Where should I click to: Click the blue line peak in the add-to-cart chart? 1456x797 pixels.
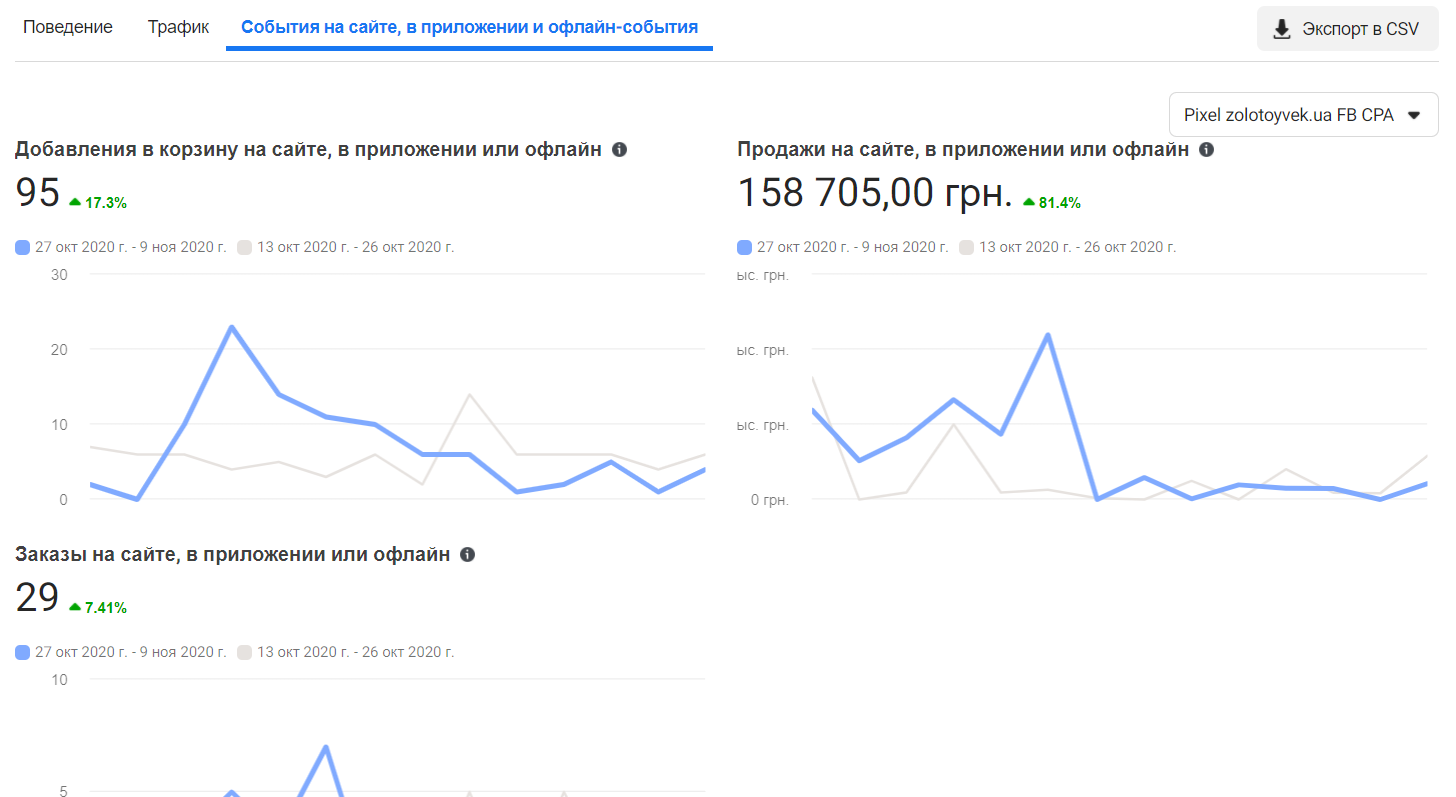[231, 327]
